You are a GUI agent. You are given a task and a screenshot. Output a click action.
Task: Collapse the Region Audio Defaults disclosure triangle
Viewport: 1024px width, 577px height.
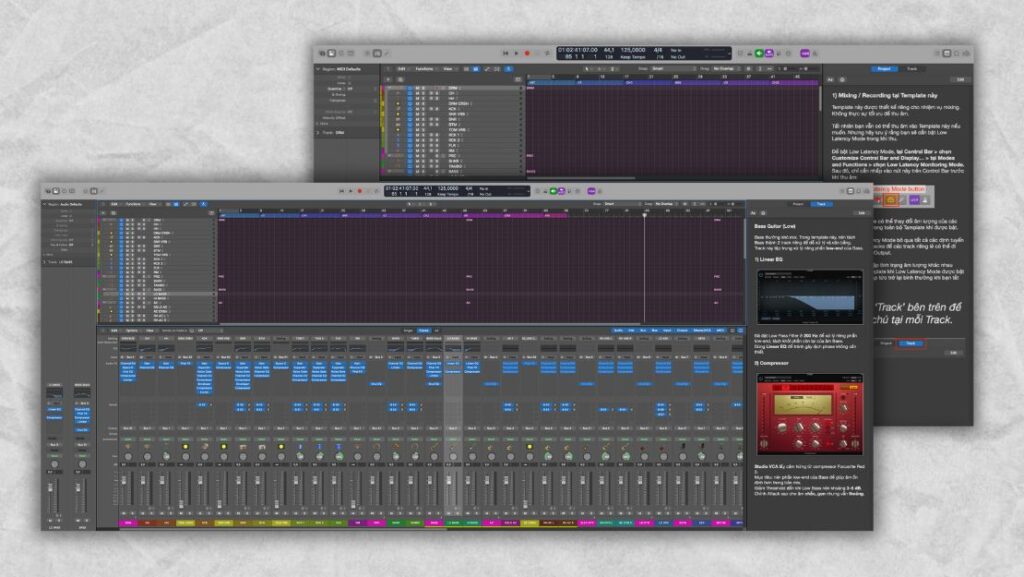click(45, 204)
